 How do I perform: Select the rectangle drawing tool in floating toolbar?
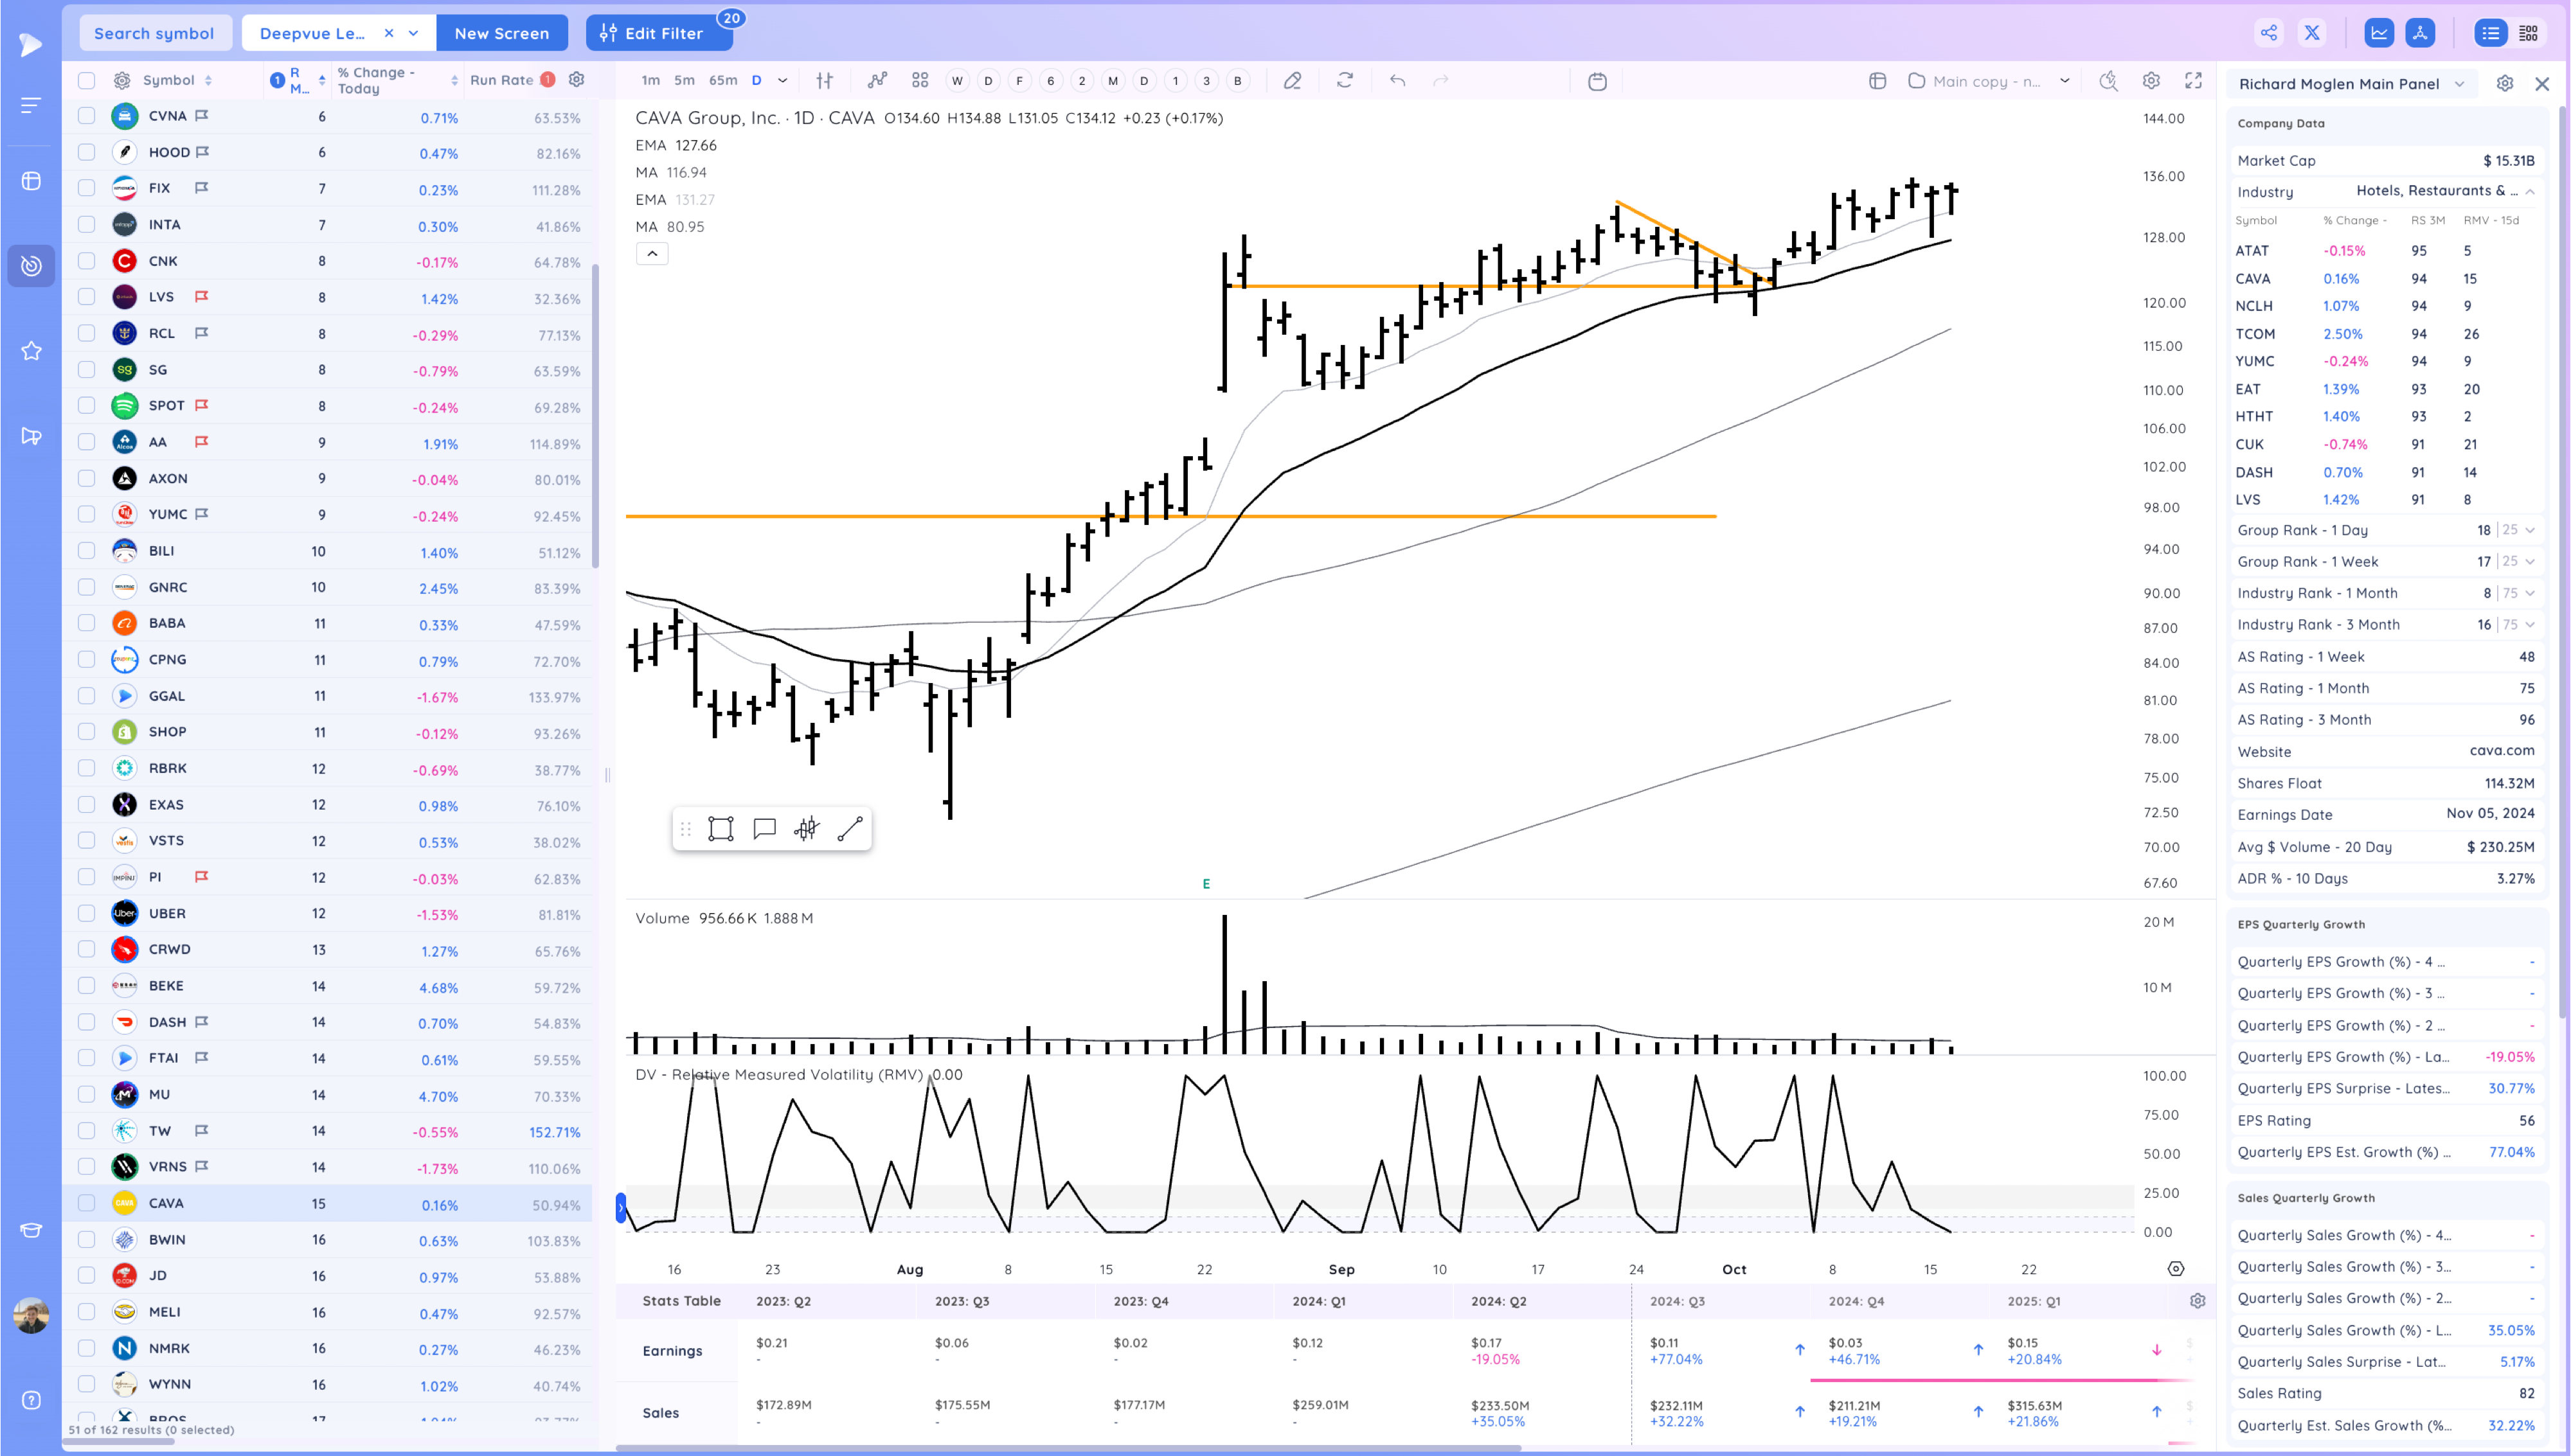(x=720, y=829)
